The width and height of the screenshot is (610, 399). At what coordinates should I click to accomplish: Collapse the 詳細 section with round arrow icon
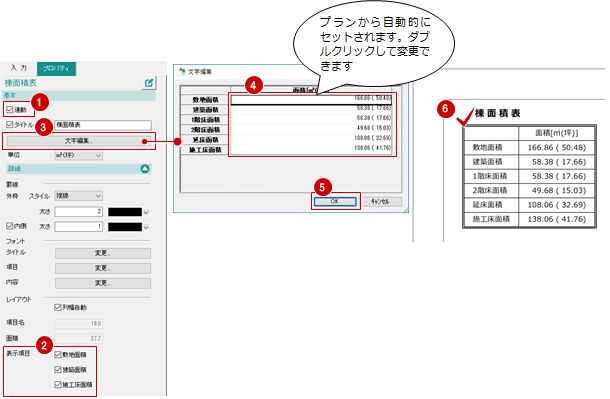[x=145, y=169]
